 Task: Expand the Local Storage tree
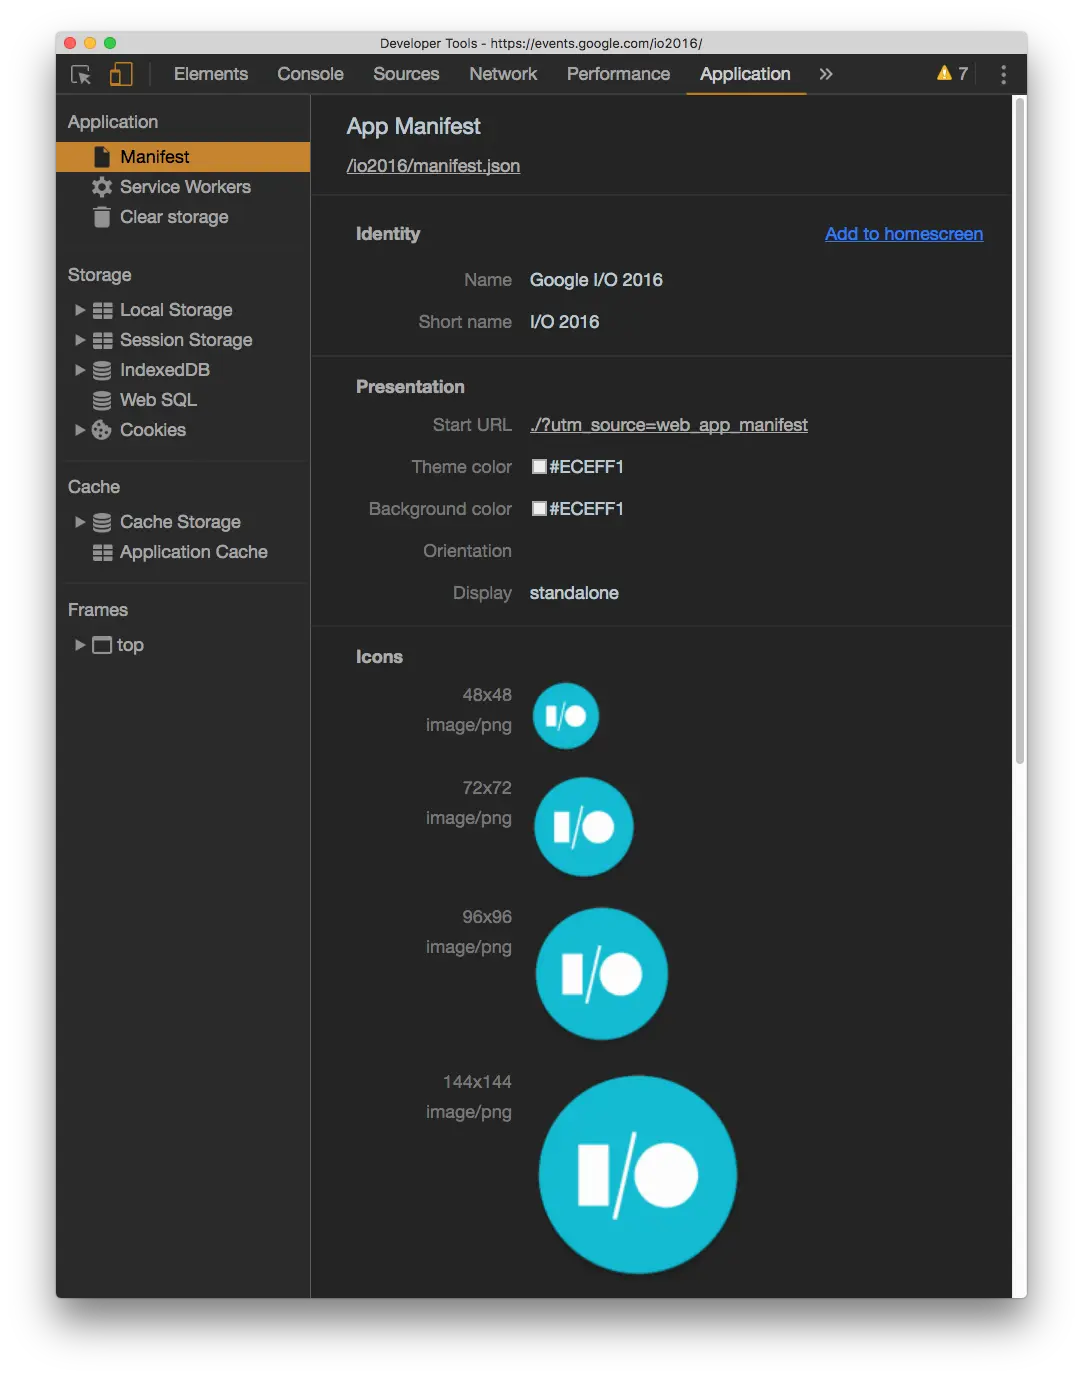point(80,310)
